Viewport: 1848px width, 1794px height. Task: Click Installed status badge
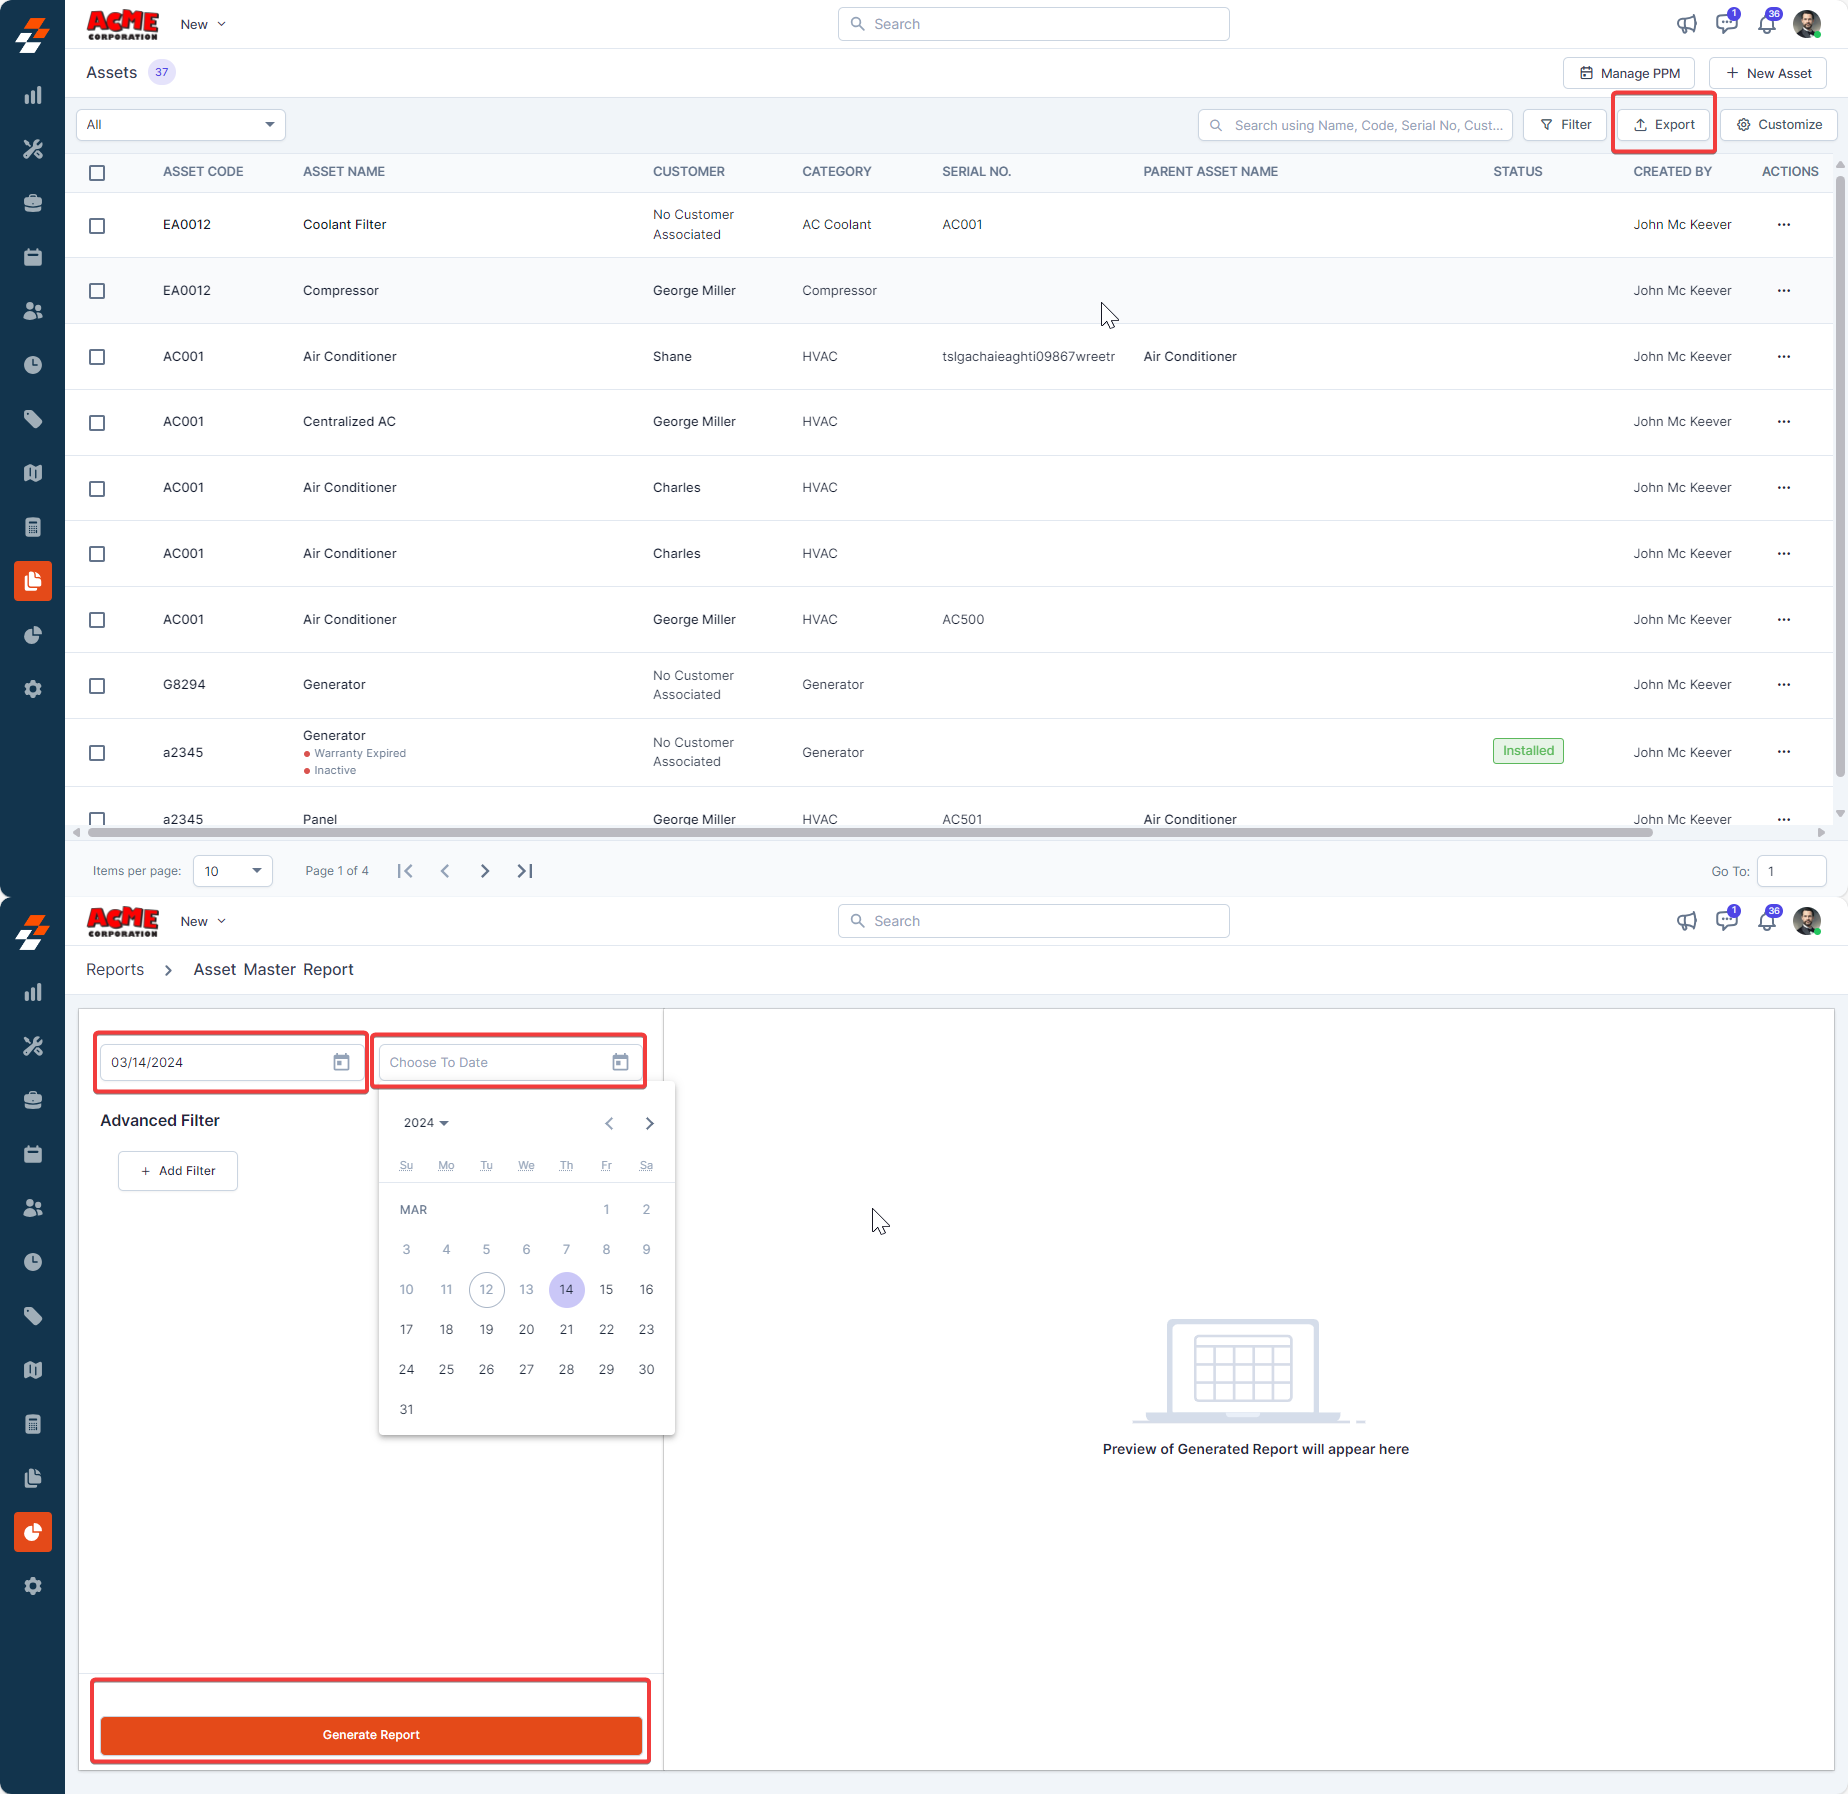point(1528,751)
